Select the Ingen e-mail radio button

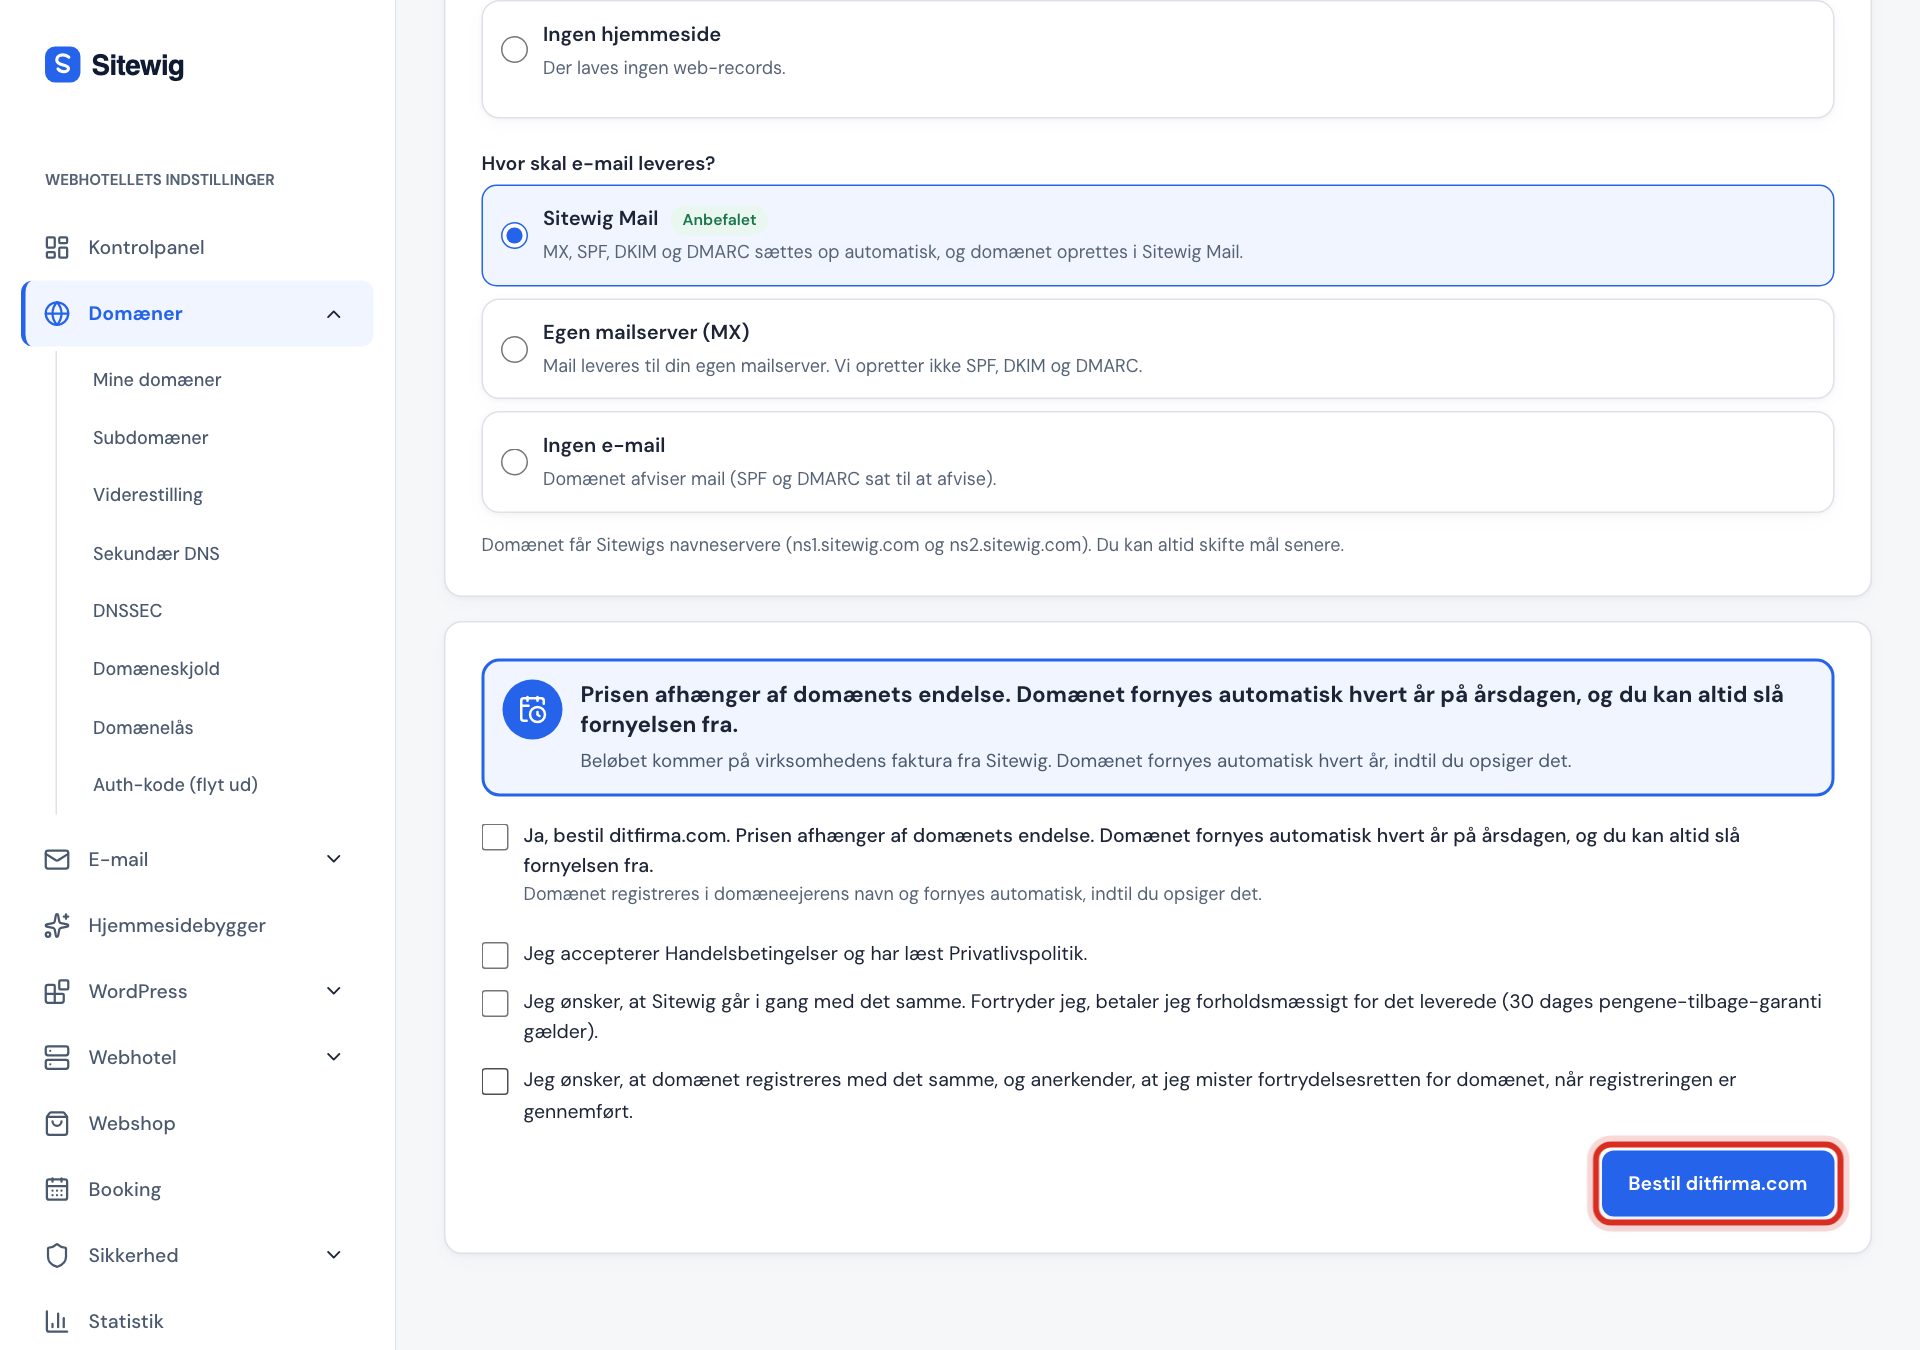[514, 462]
